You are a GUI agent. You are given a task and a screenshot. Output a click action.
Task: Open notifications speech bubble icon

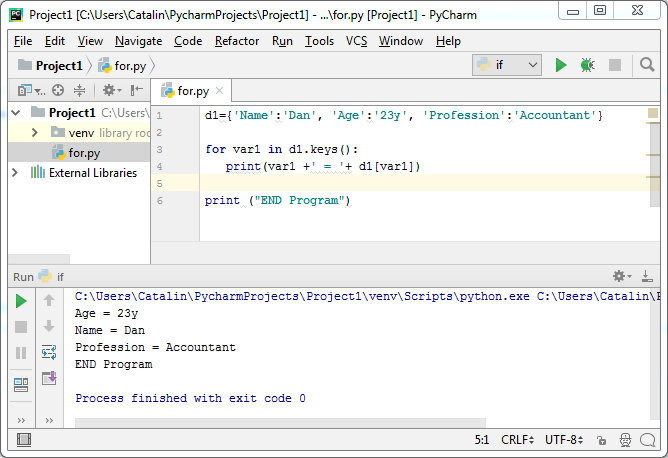tap(648, 440)
